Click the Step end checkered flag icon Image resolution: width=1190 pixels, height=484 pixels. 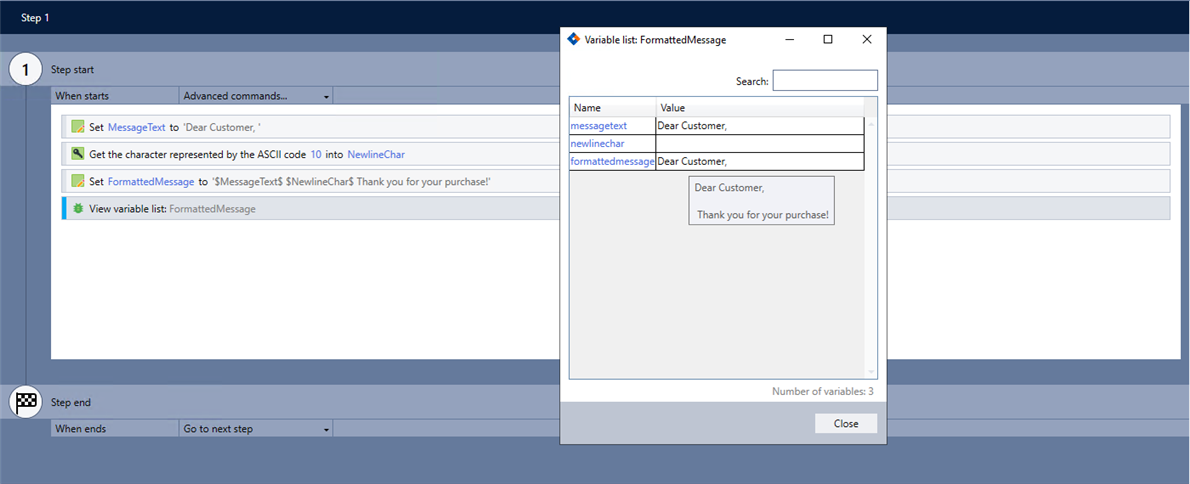coord(25,402)
